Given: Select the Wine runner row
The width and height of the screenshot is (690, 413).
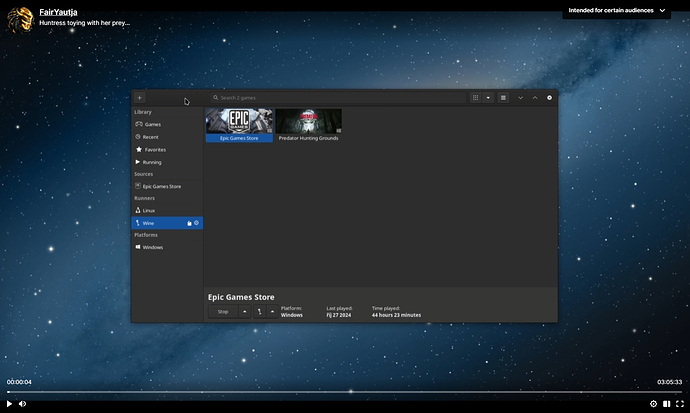Looking at the screenshot, I should pyautogui.click(x=167, y=223).
